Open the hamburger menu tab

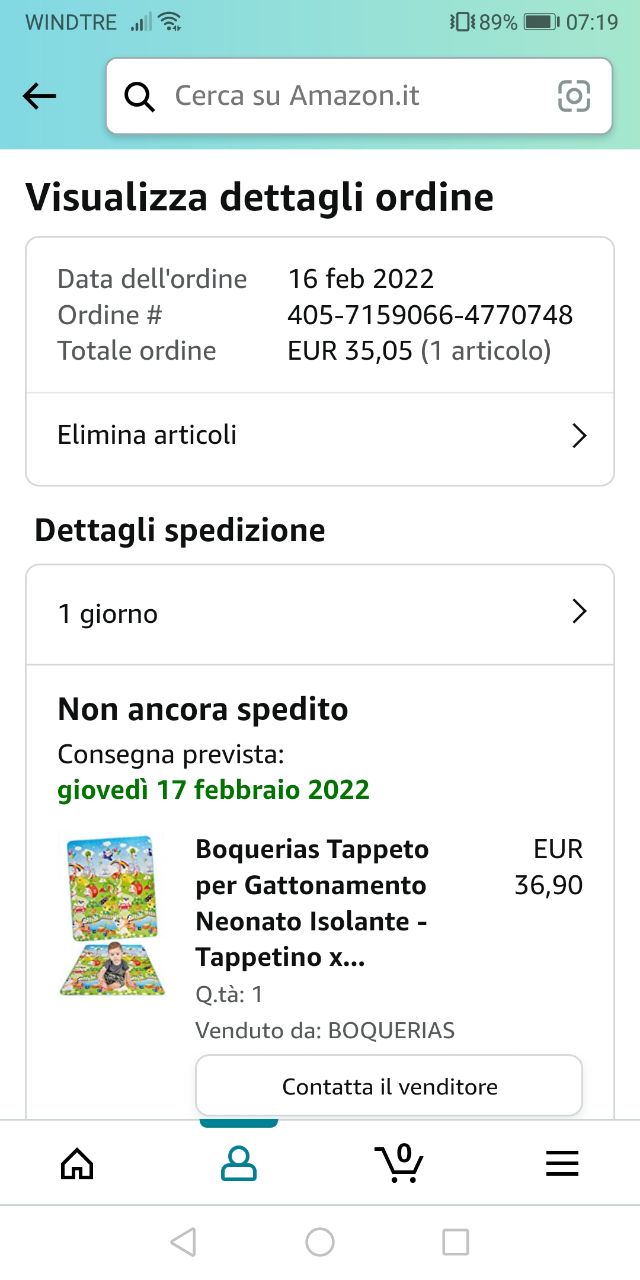562,1163
